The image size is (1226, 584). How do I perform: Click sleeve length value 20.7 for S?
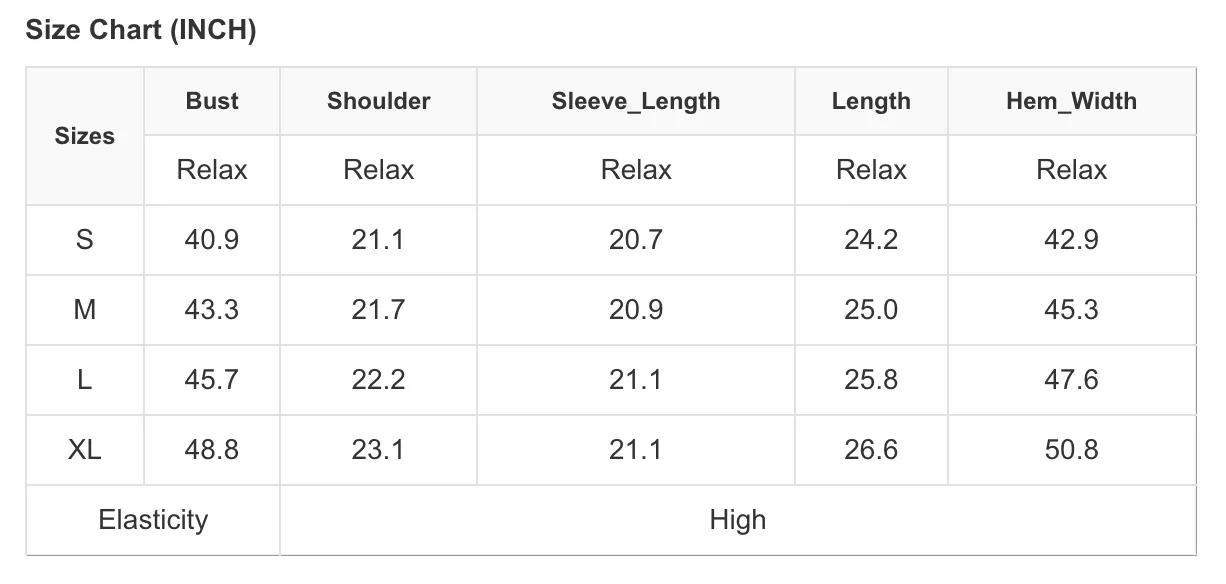pyautogui.click(x=636, y=240)
